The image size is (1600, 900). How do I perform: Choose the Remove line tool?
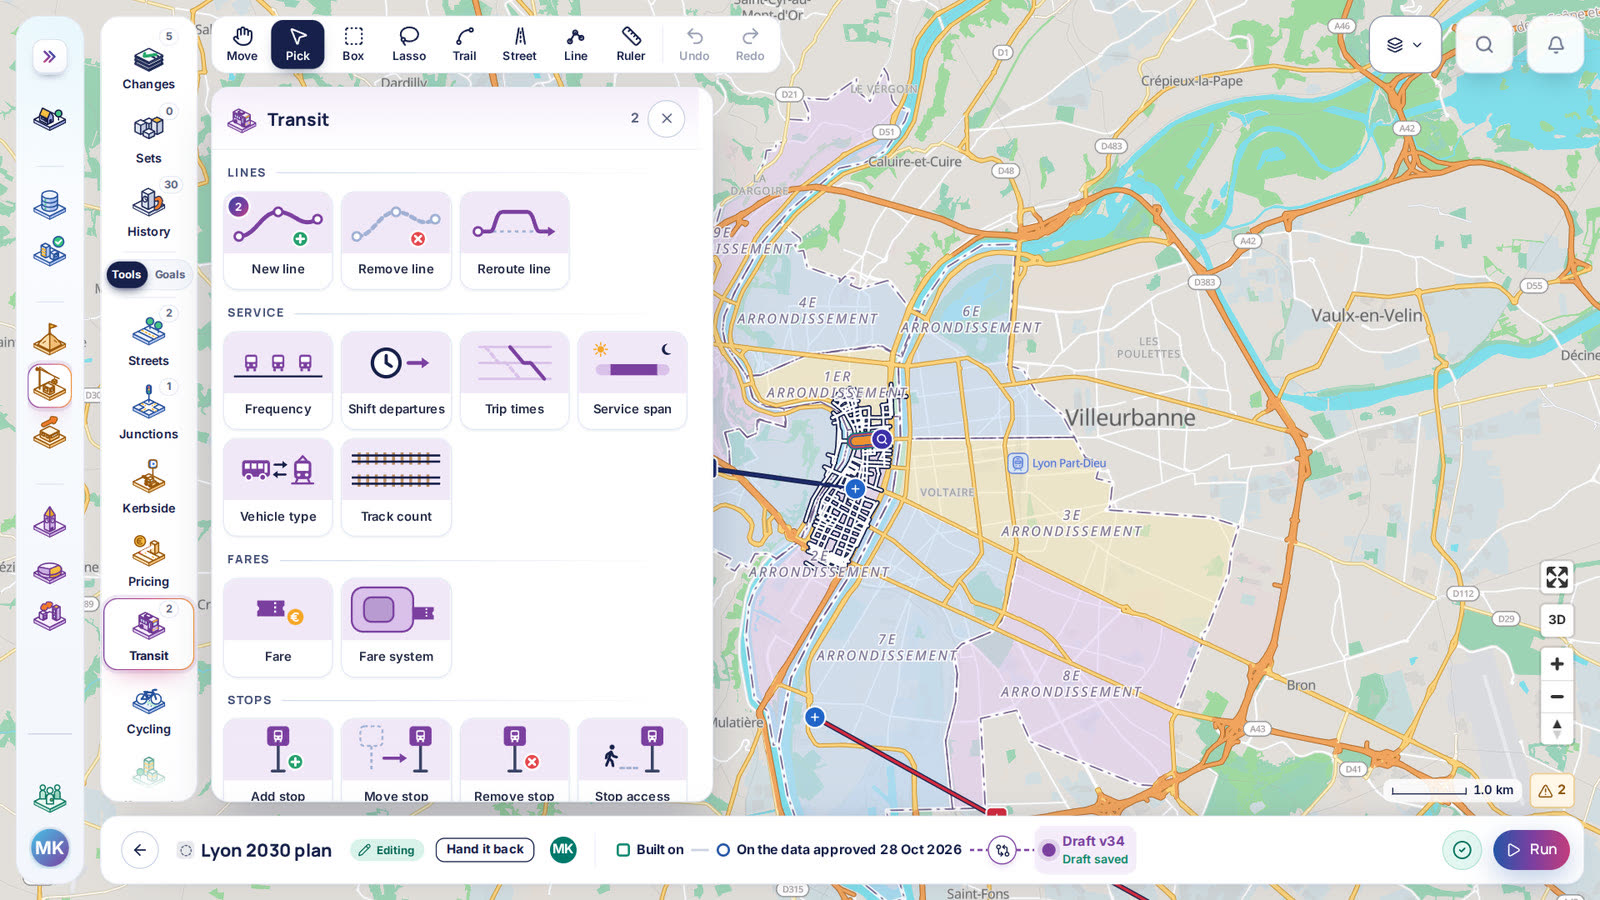[396, 240]
